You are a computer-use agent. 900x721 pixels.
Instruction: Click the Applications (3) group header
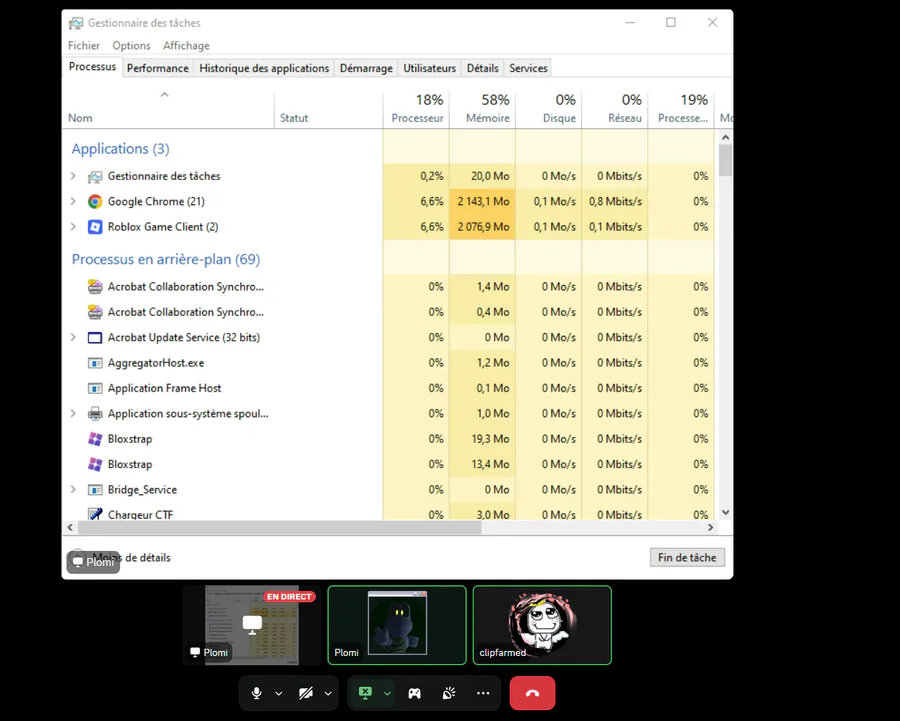click(121, 149)
